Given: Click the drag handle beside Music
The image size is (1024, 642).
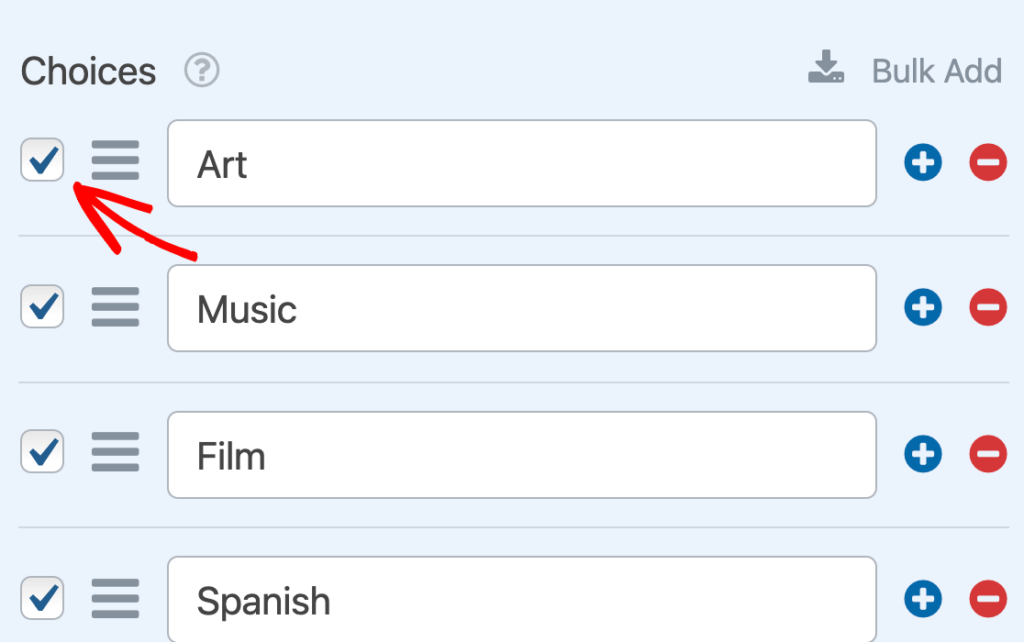Looking at the screenshot, I should coord(115,307).
